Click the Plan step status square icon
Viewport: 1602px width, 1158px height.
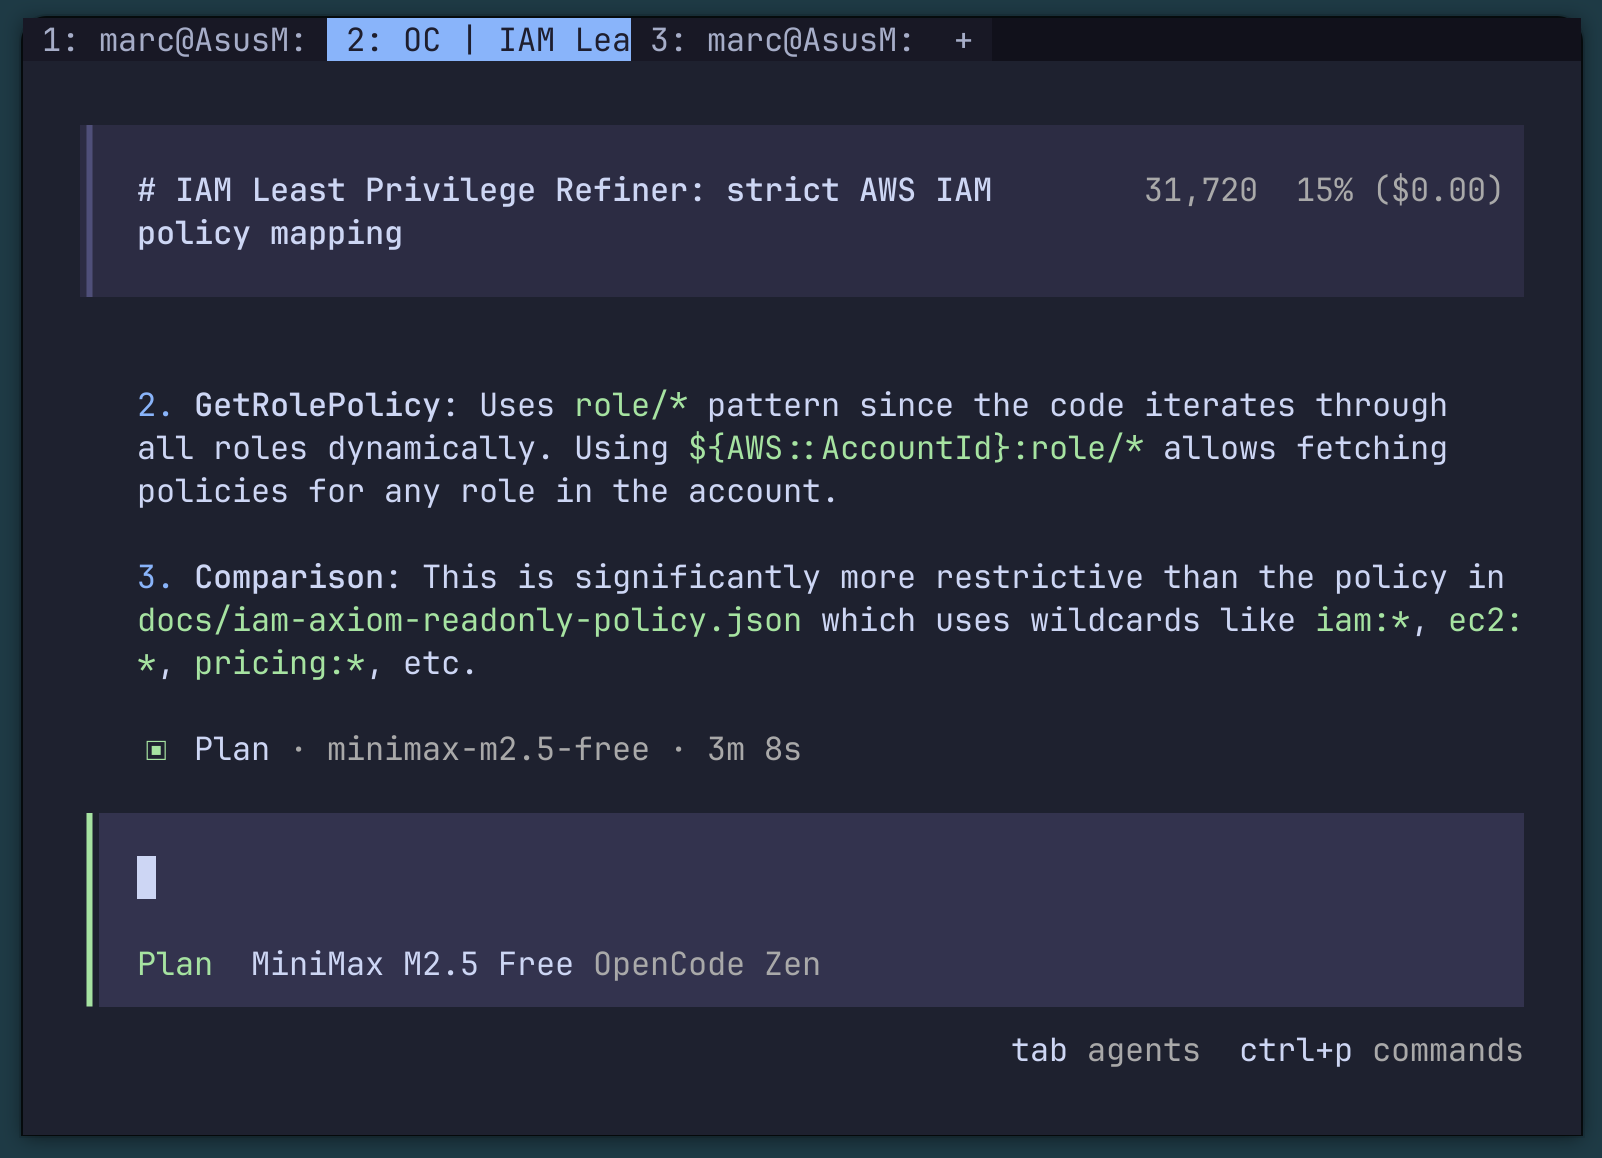point(156,748)
